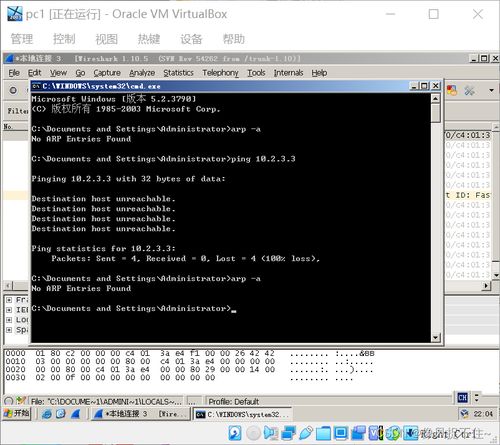This screenshot has height=445, width=500.
Task: Open VirtualBox 帮助 menu
Action: tap(234, 39)
